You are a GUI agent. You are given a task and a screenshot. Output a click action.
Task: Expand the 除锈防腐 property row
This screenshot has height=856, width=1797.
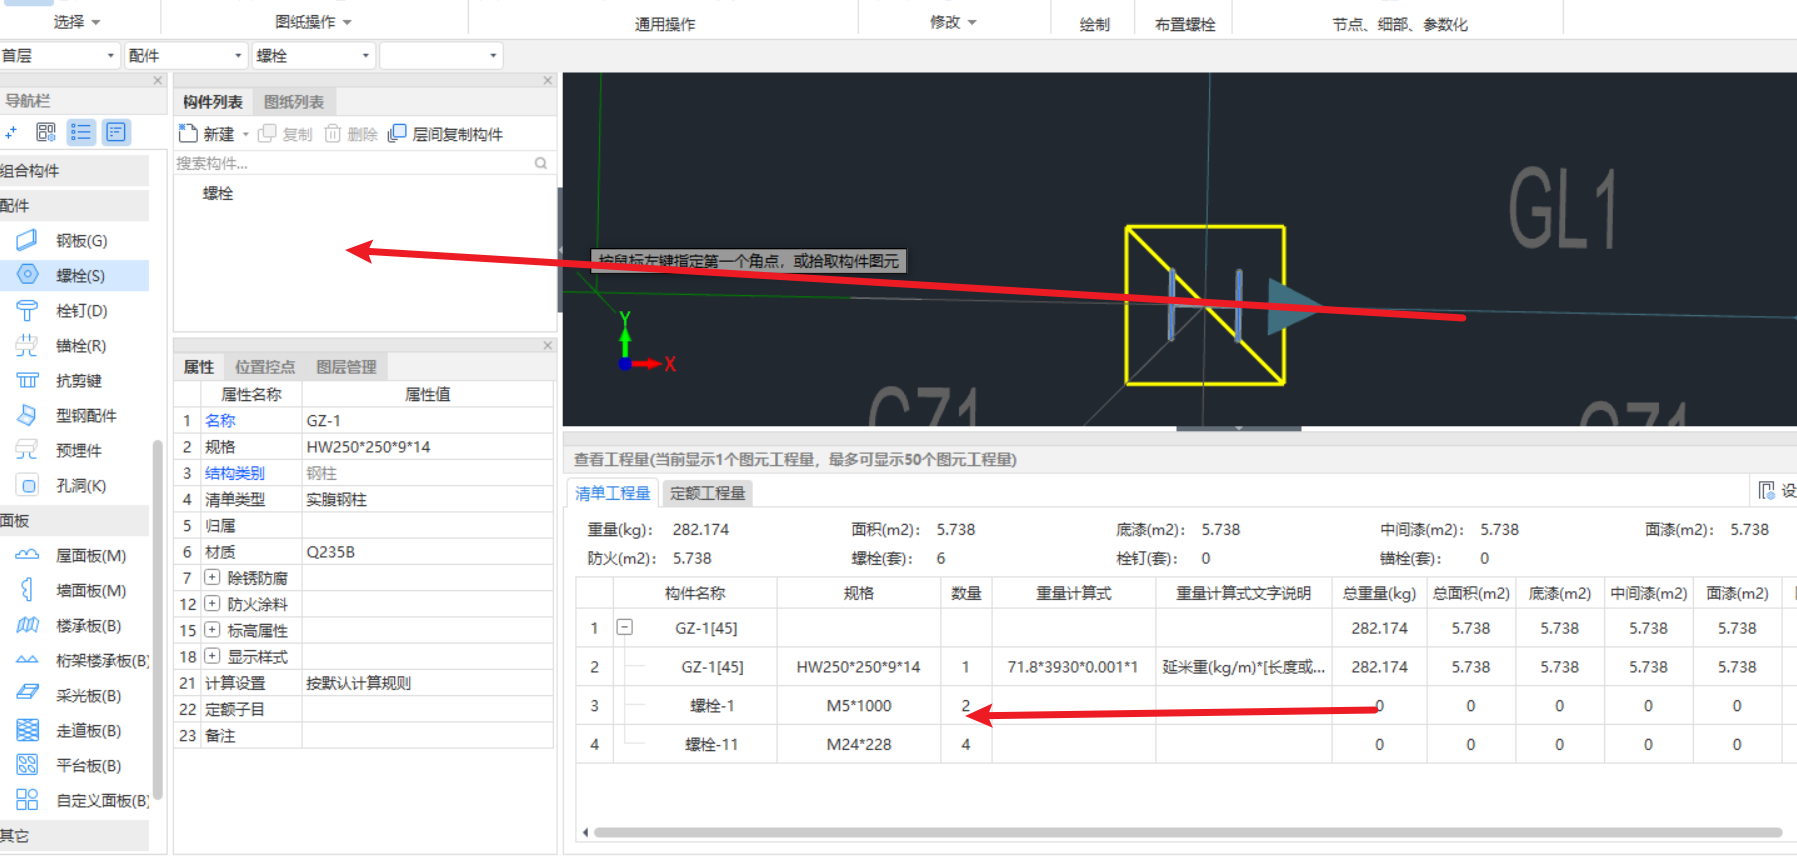(212, 577)
